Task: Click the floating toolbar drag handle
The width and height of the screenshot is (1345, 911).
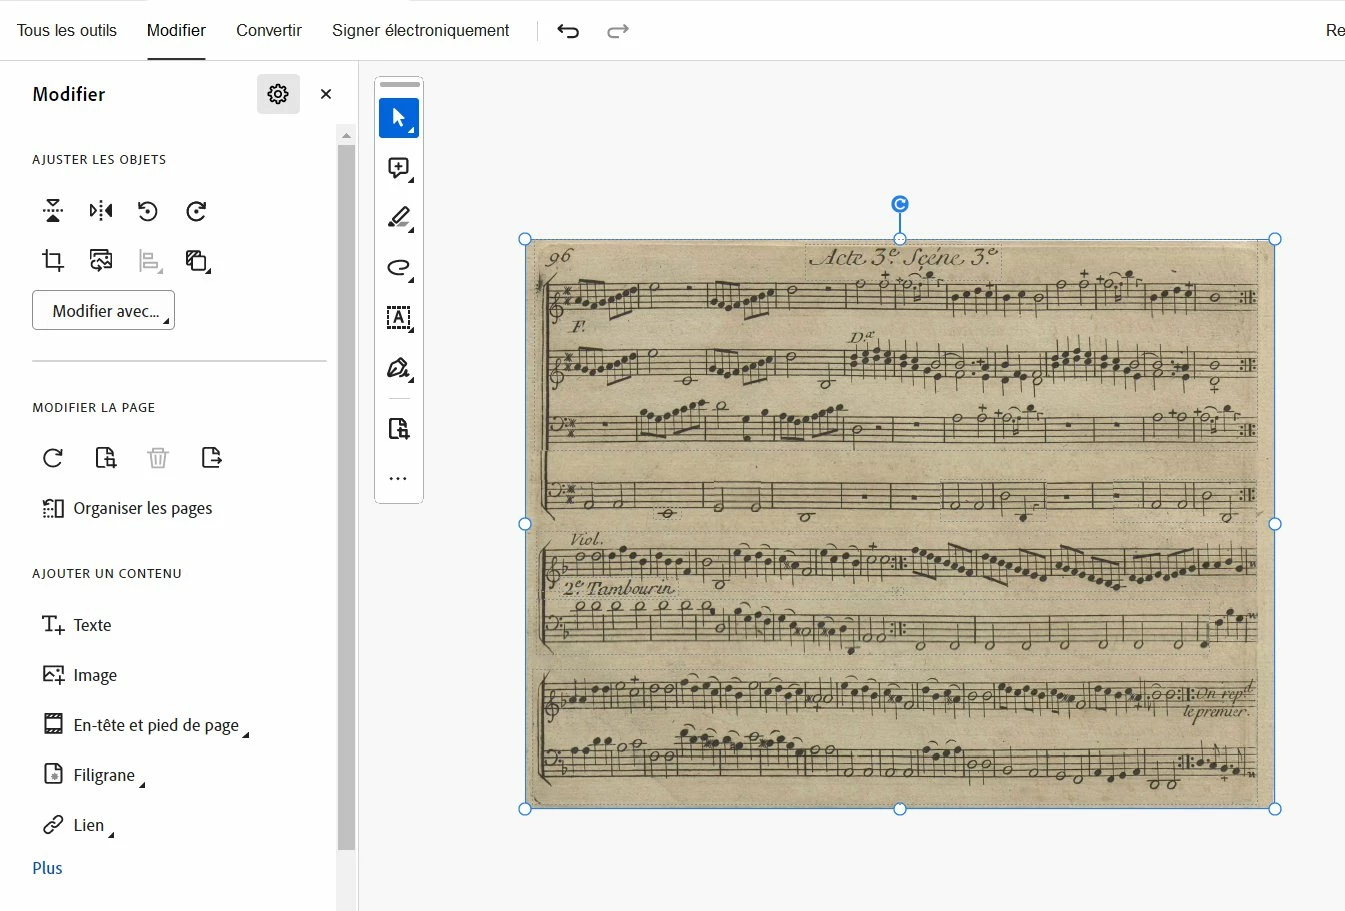Action: tap(399, 84)
